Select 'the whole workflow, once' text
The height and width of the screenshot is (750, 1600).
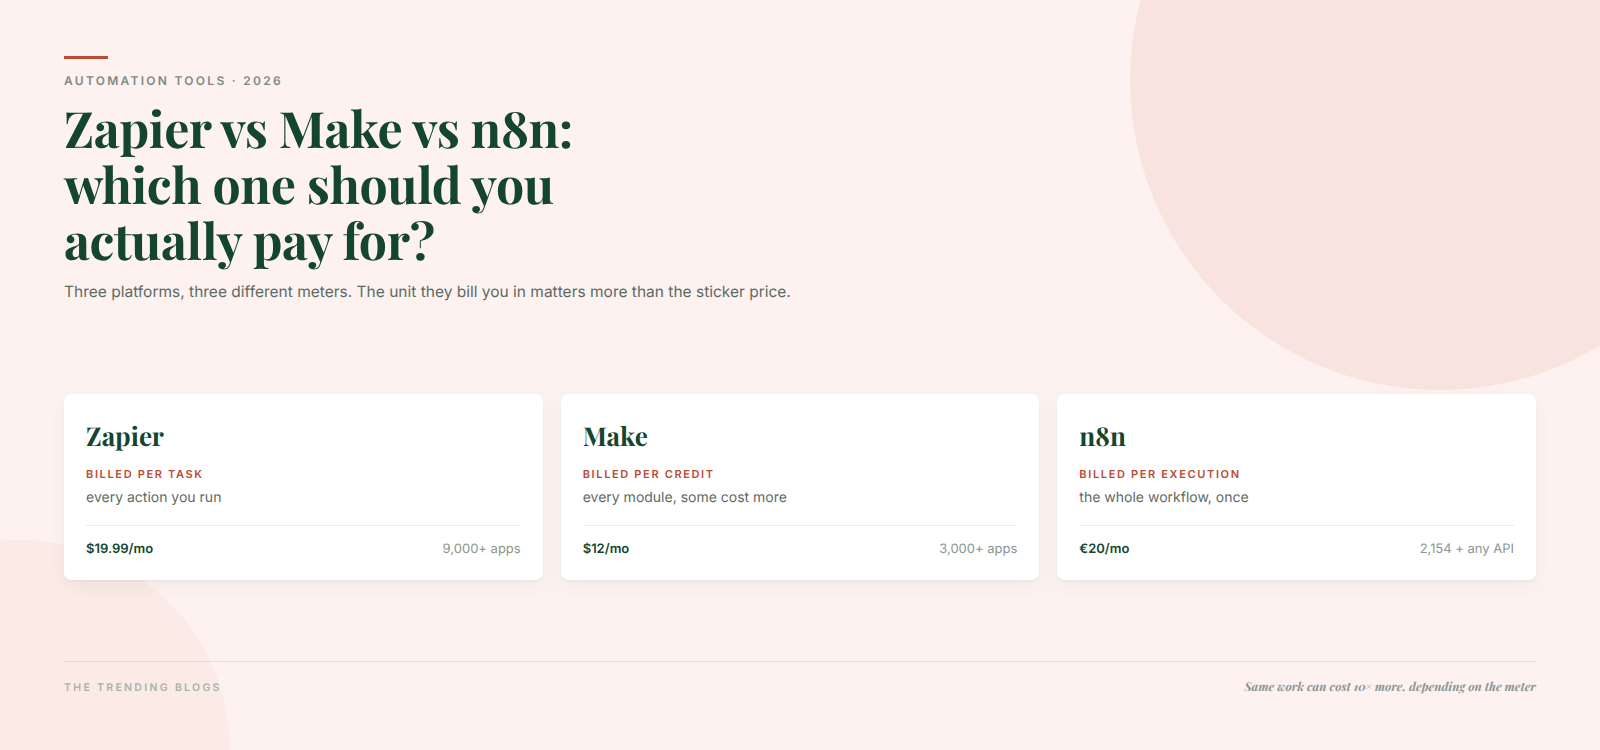(x=1164, y=497)
